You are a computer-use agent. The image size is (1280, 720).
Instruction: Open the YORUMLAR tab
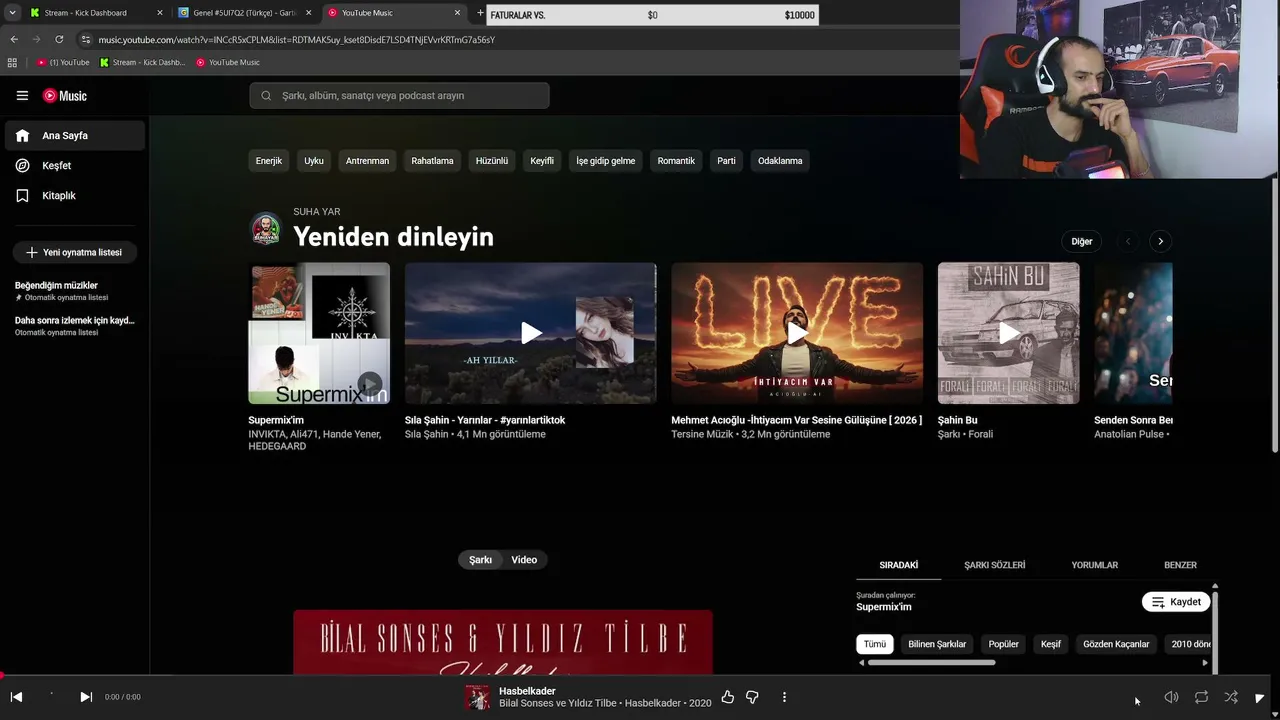[x=1095, y=565]
